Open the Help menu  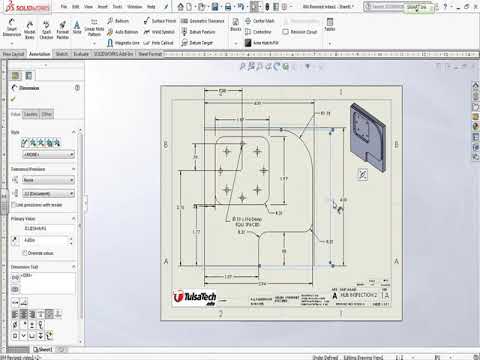(151, 6)
